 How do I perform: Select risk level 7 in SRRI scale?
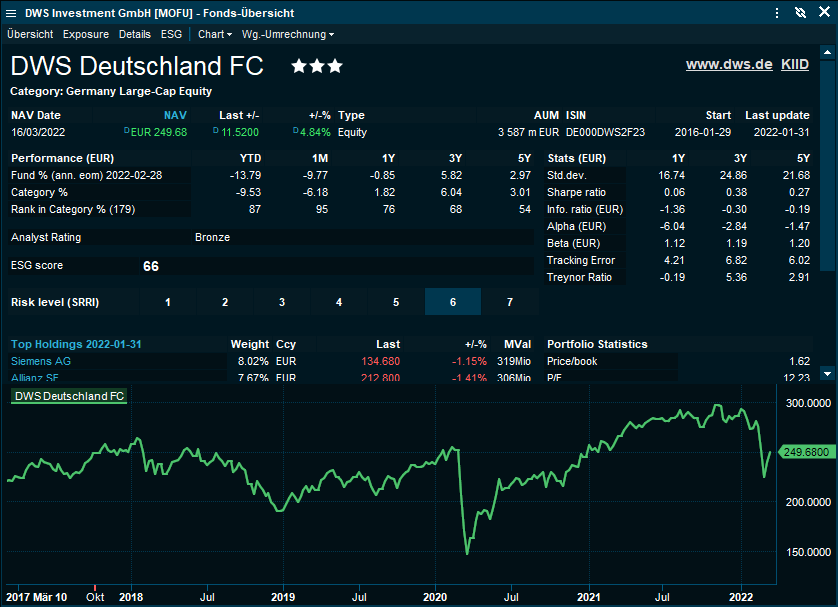pyautogui.click(x=510, y=302)
